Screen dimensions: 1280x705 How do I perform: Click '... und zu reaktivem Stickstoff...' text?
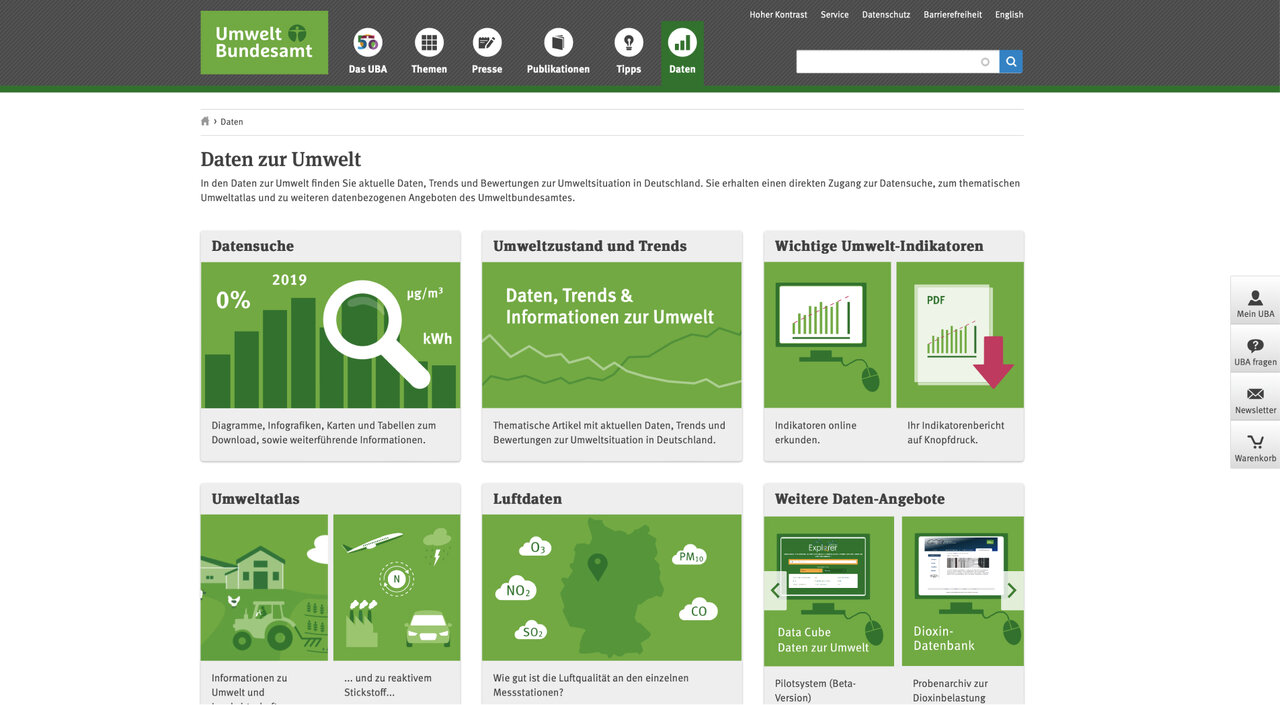point(388,685)
